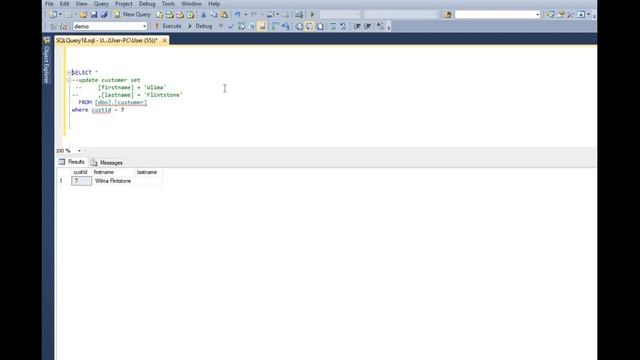
Task: Collapse the --update comment outline block
Action: click(69, 80)
